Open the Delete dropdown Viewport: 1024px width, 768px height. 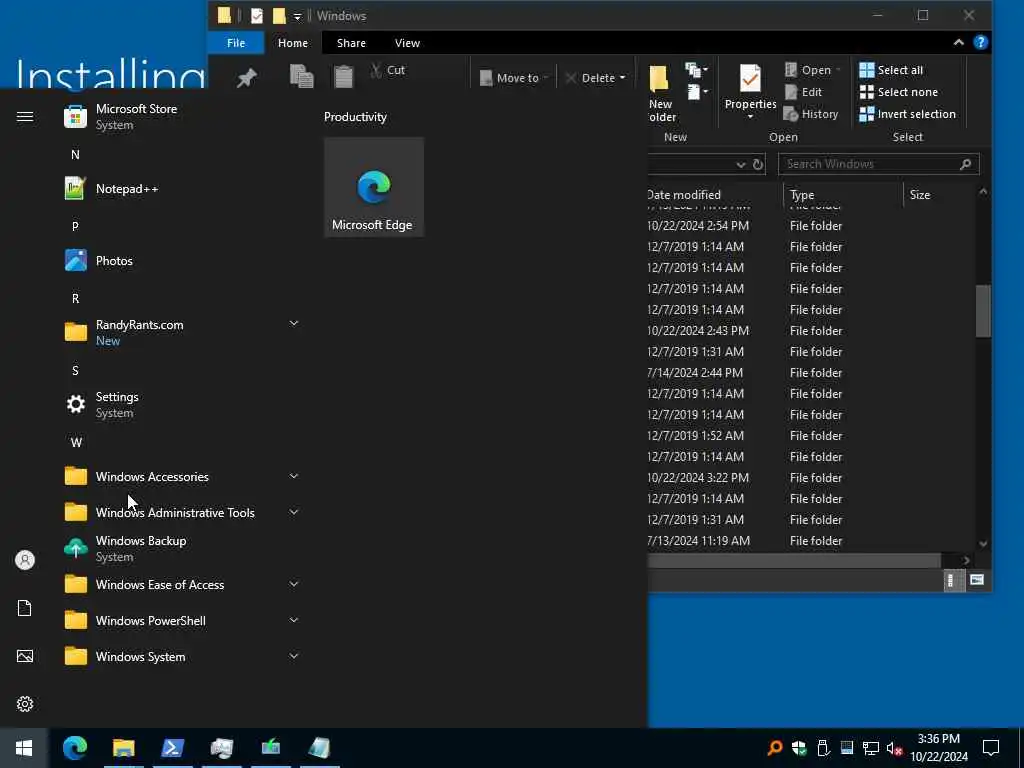tap(596, 78)
